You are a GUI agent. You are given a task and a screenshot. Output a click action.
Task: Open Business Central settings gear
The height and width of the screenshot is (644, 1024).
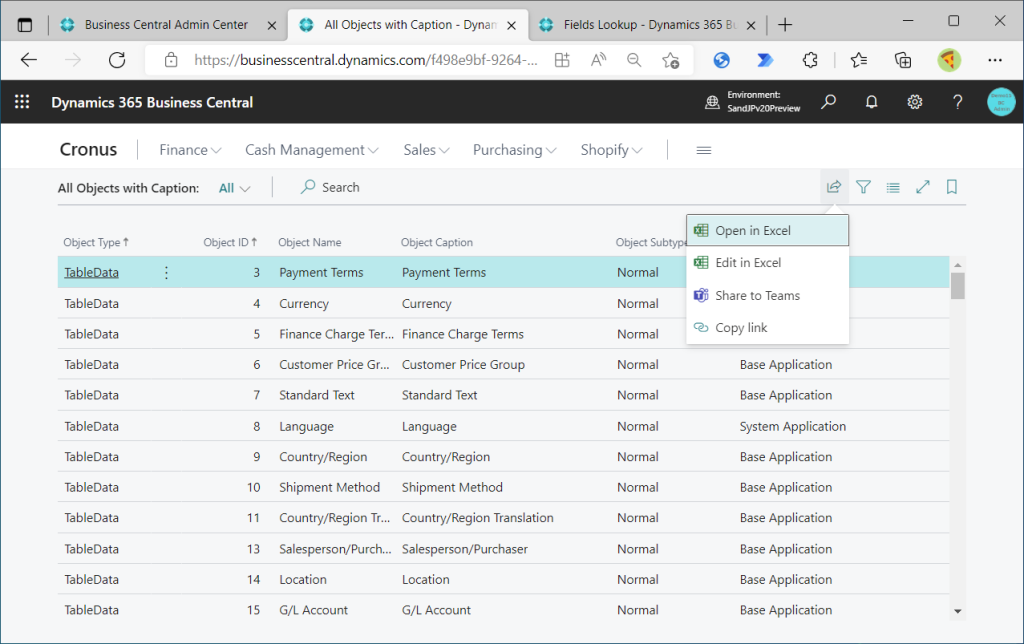pyautogui.click(x=915, y=102)
